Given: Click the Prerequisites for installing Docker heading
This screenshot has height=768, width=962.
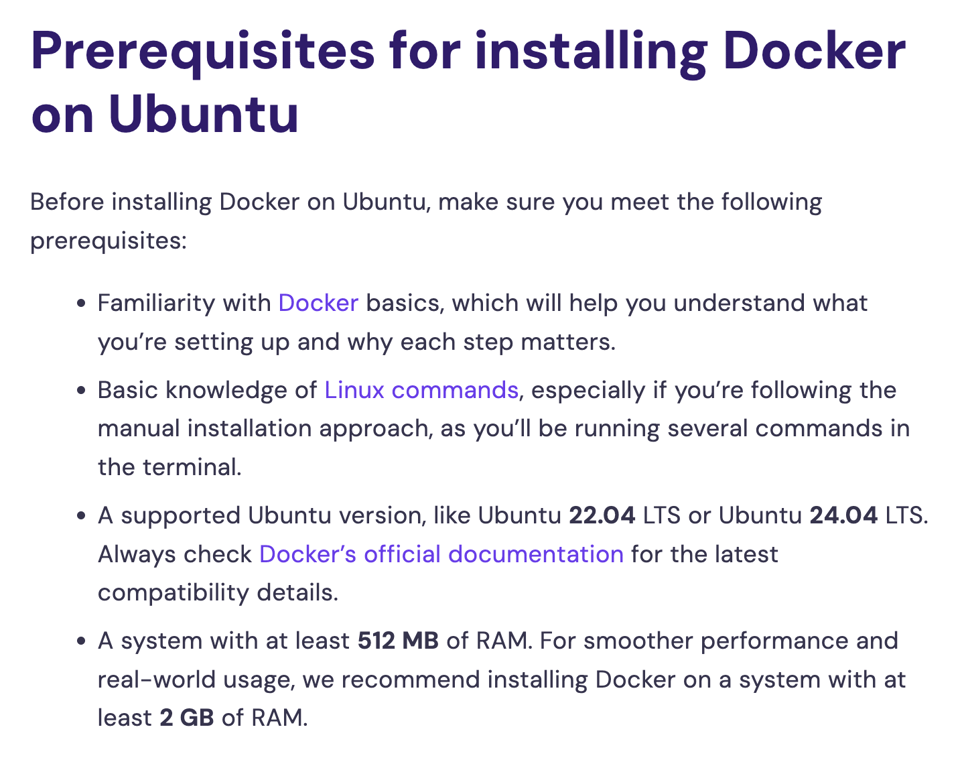Looking at the screenshot, I should click(468, 48).
